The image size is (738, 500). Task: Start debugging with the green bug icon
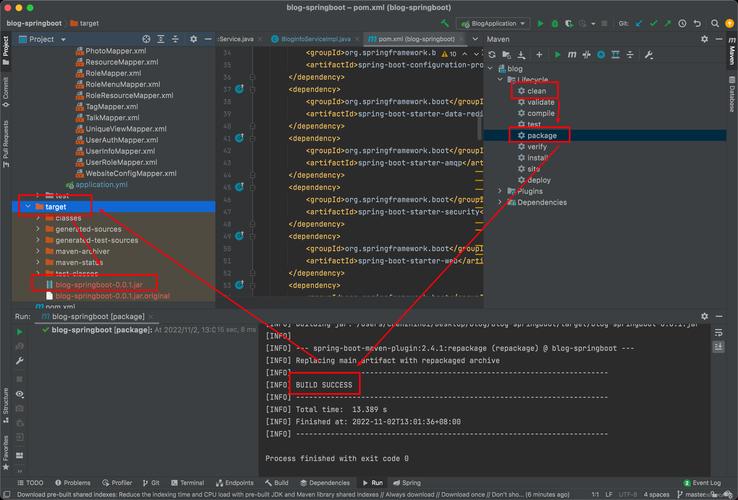tap(555, 23)
